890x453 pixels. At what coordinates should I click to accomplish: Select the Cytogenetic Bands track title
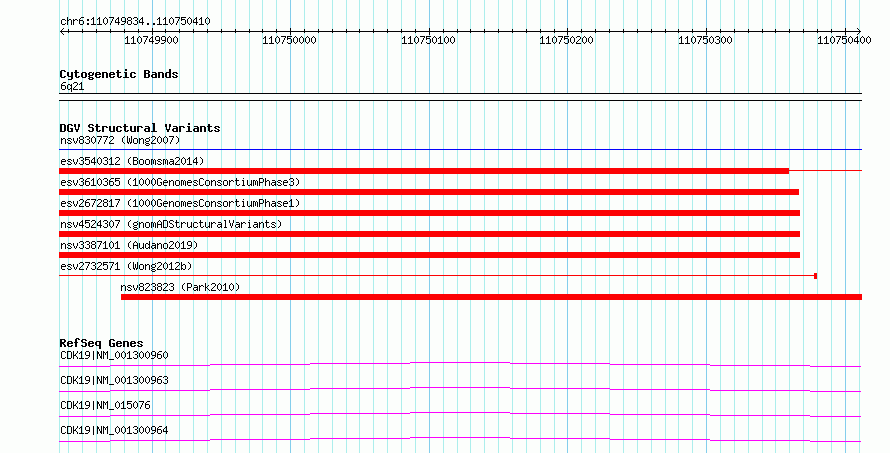coord(119,74)
